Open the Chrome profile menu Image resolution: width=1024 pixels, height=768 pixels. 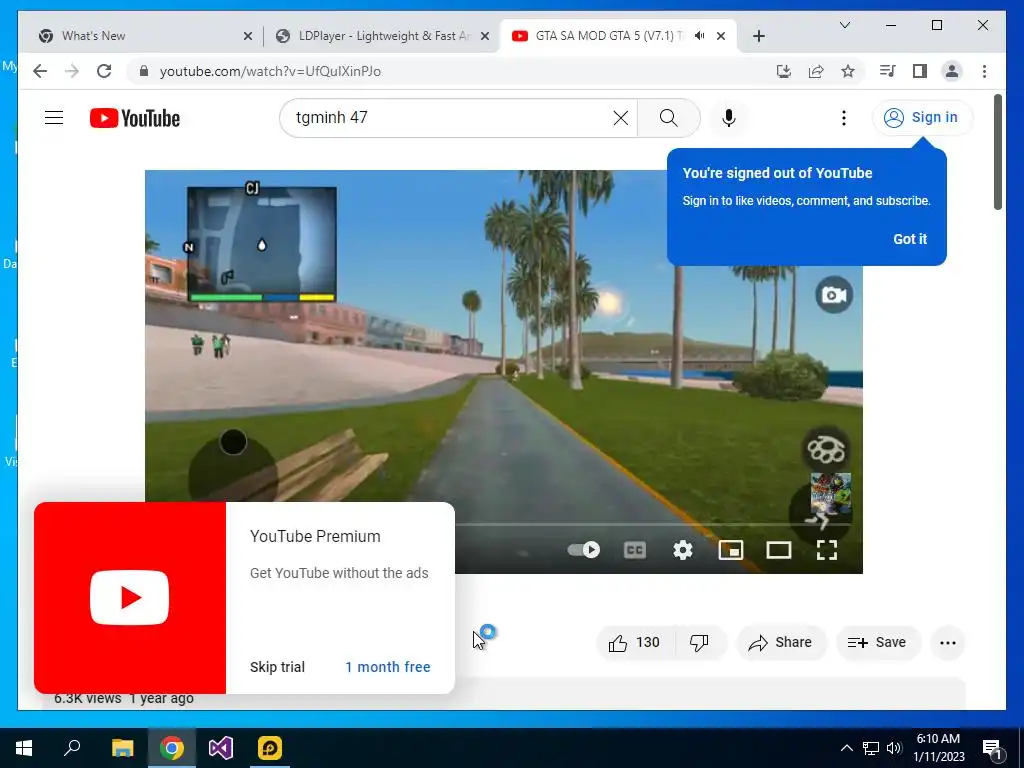pos(952,71)
